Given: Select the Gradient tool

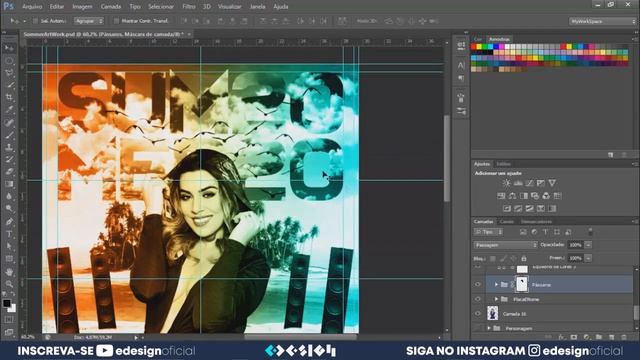Looking at the screenshot, I should [x=9, y=184].
